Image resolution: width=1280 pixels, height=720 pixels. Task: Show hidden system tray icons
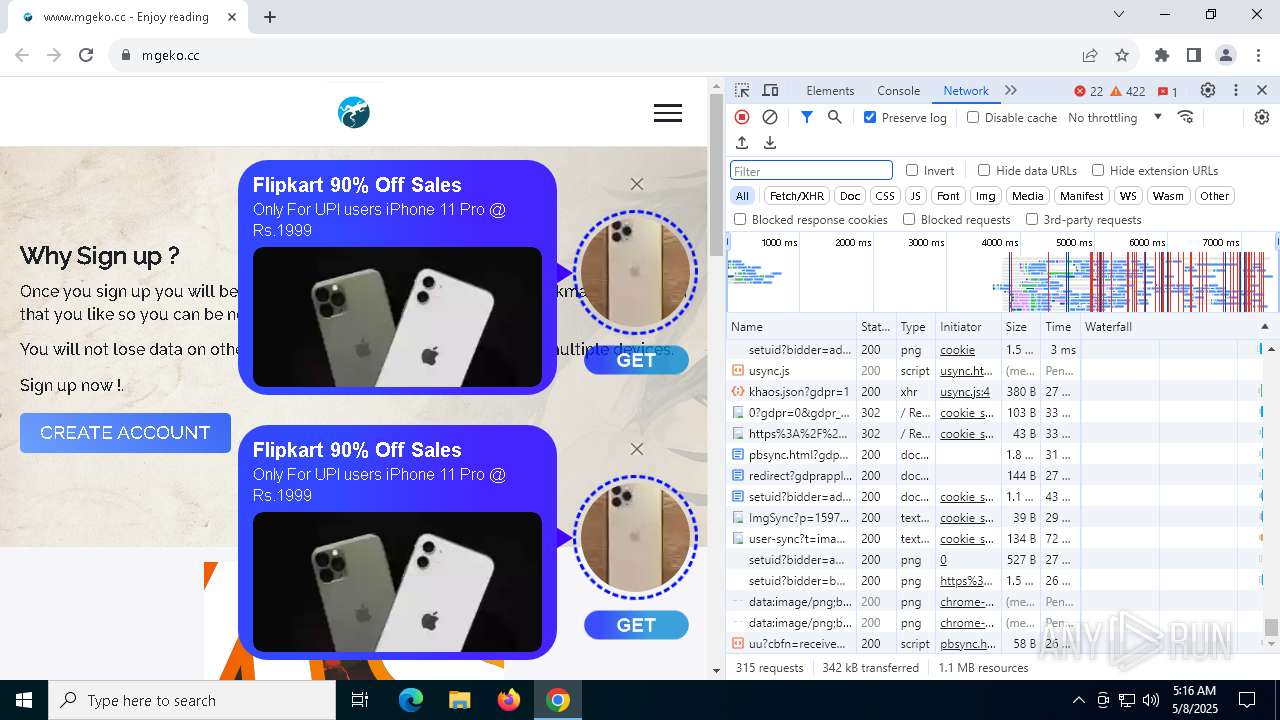tap(1078, 700)
